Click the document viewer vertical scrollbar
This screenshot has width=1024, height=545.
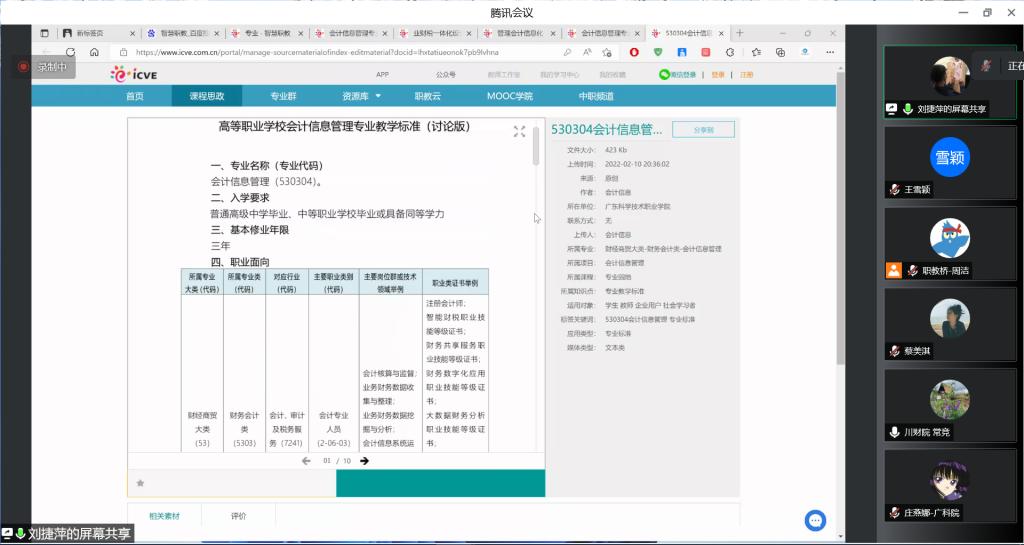pos(536,145)
